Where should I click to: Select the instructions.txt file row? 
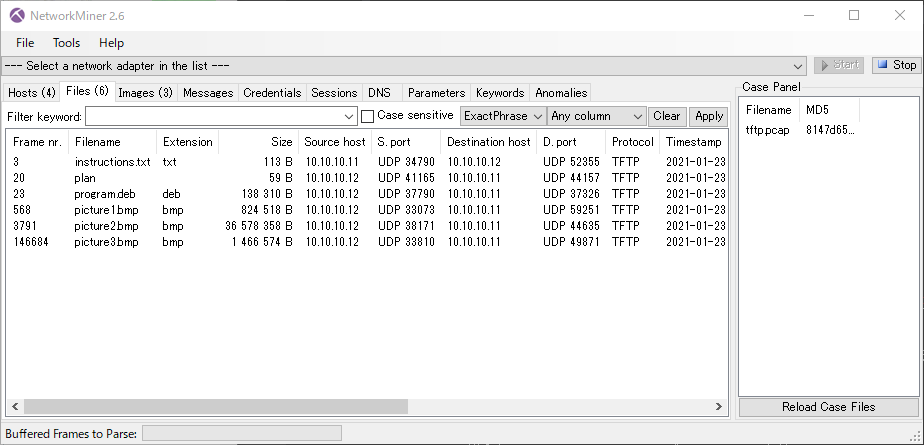[368, 162]
